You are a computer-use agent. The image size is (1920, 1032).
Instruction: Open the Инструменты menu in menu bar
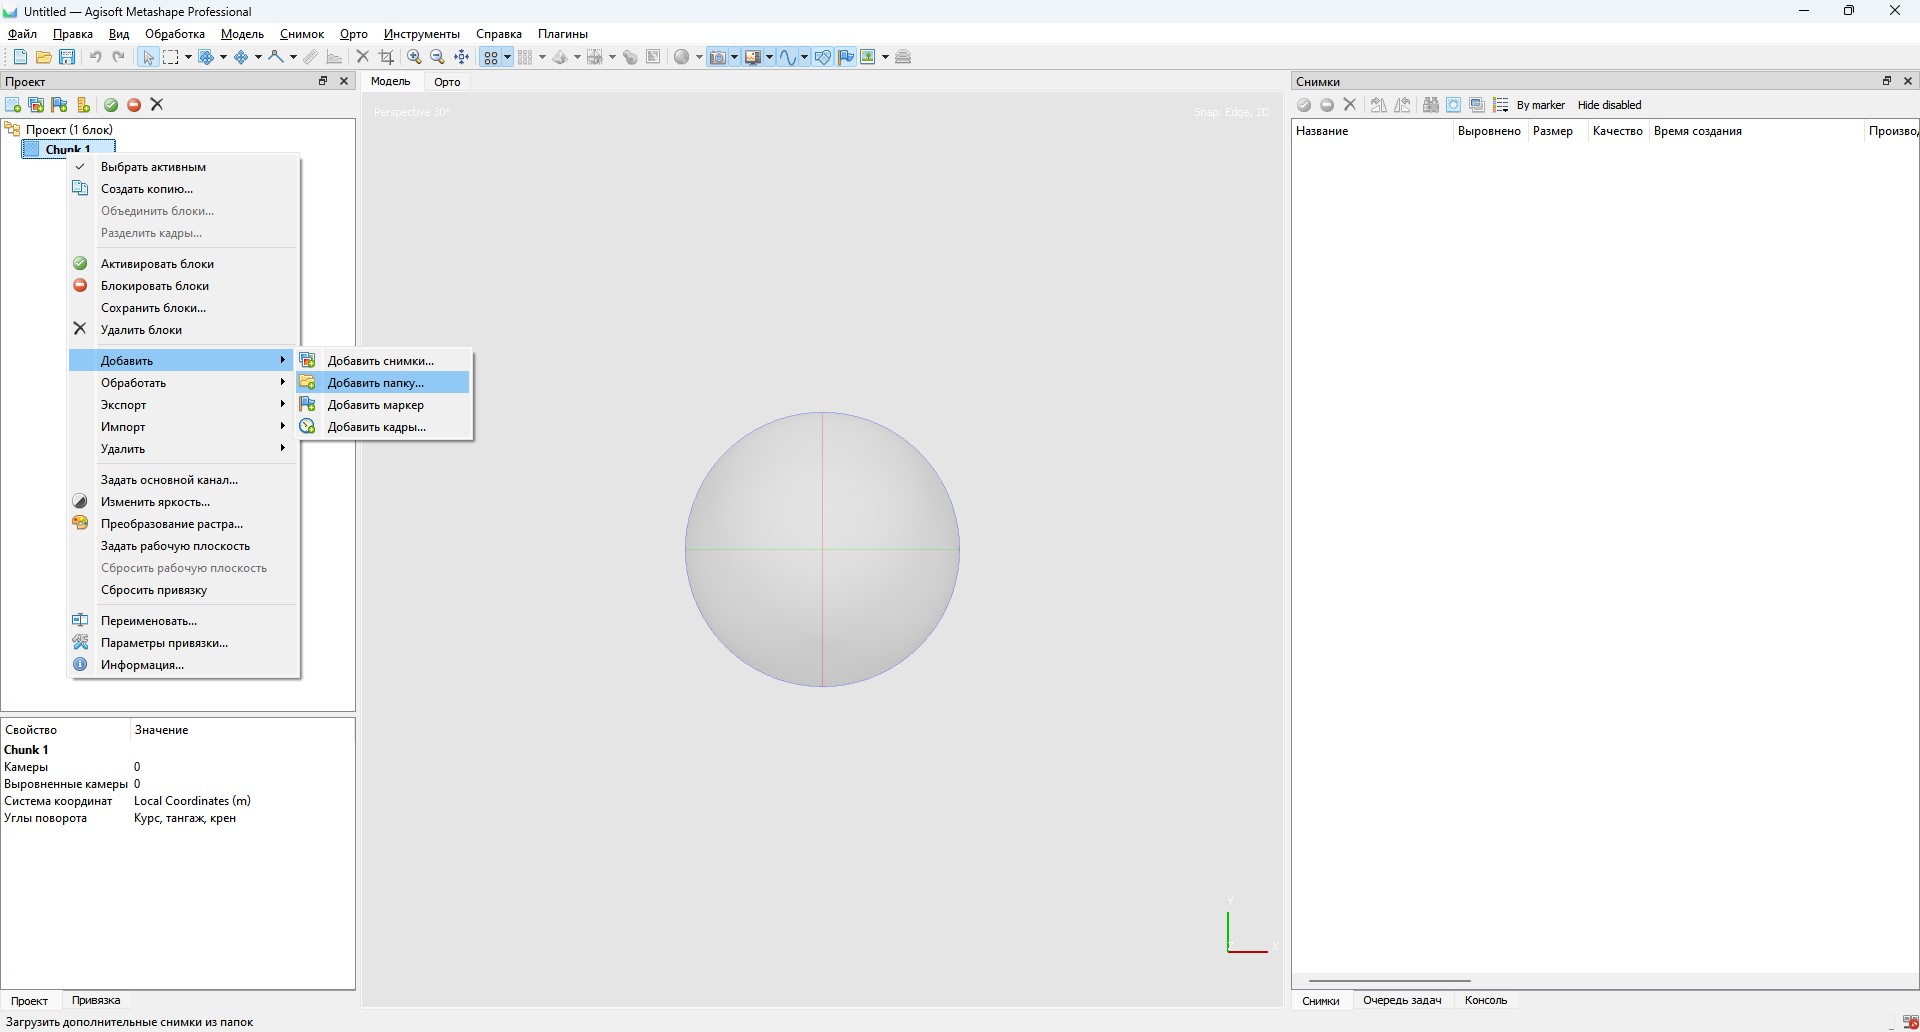click(x=422, y=34)
